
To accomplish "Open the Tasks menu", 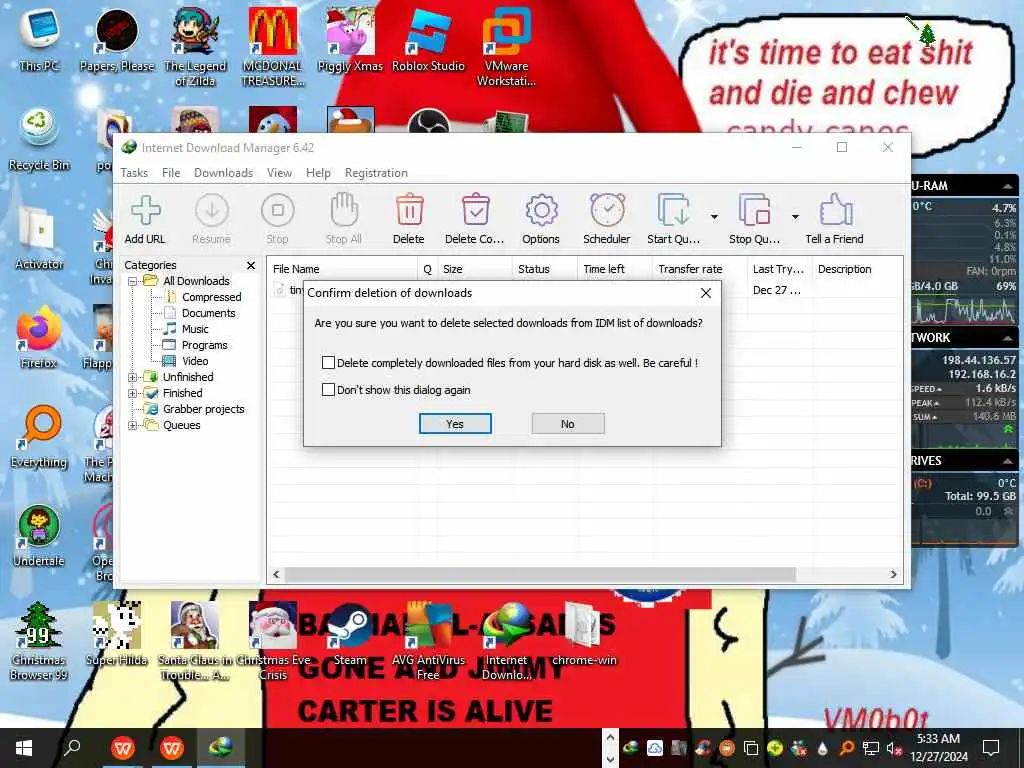I will 134,173.
